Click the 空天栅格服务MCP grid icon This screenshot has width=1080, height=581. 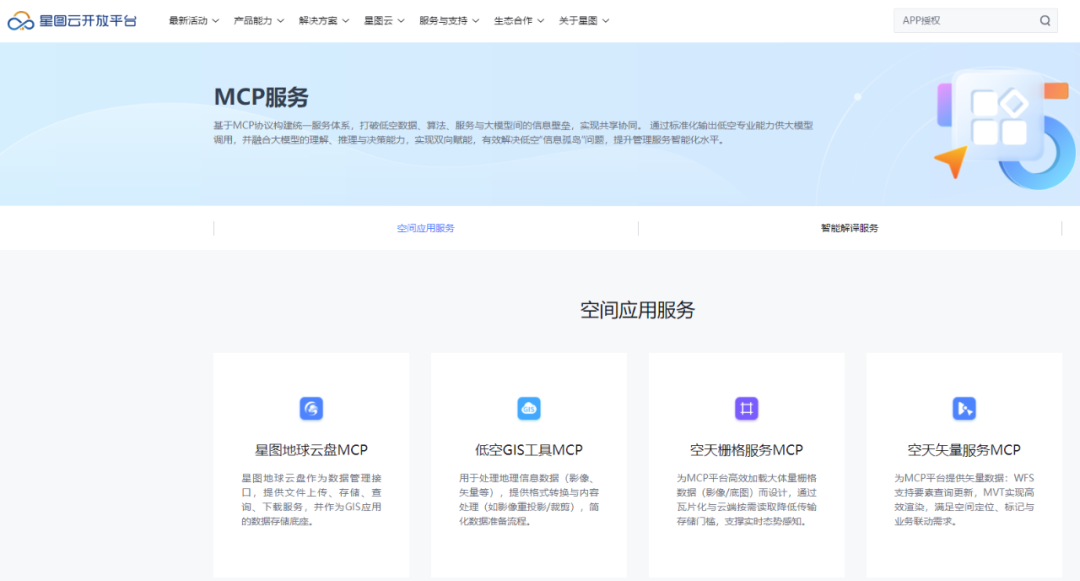tap(746, 408)
